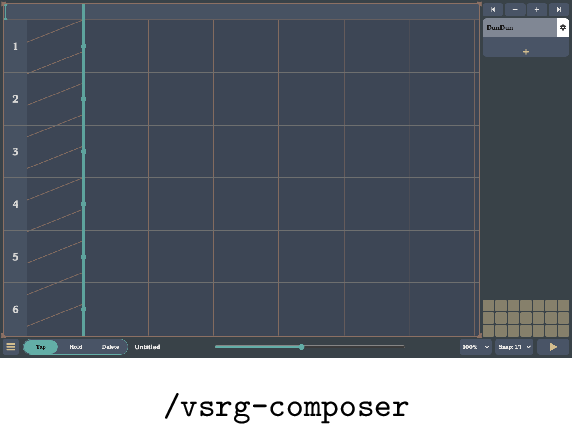Open the hamburger menu at bottom left
The width and height of the screenshot is (572, 424).
pos(11,347)
